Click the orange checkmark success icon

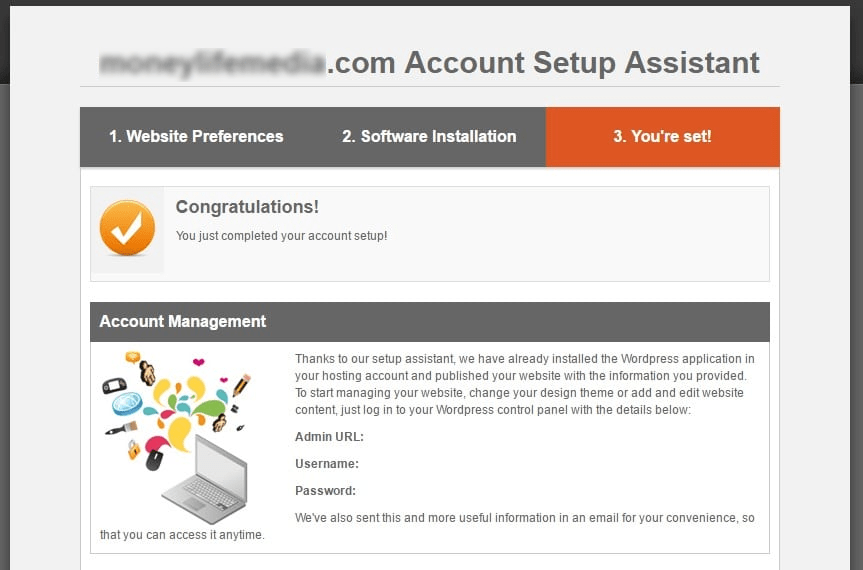coord(127,227)
